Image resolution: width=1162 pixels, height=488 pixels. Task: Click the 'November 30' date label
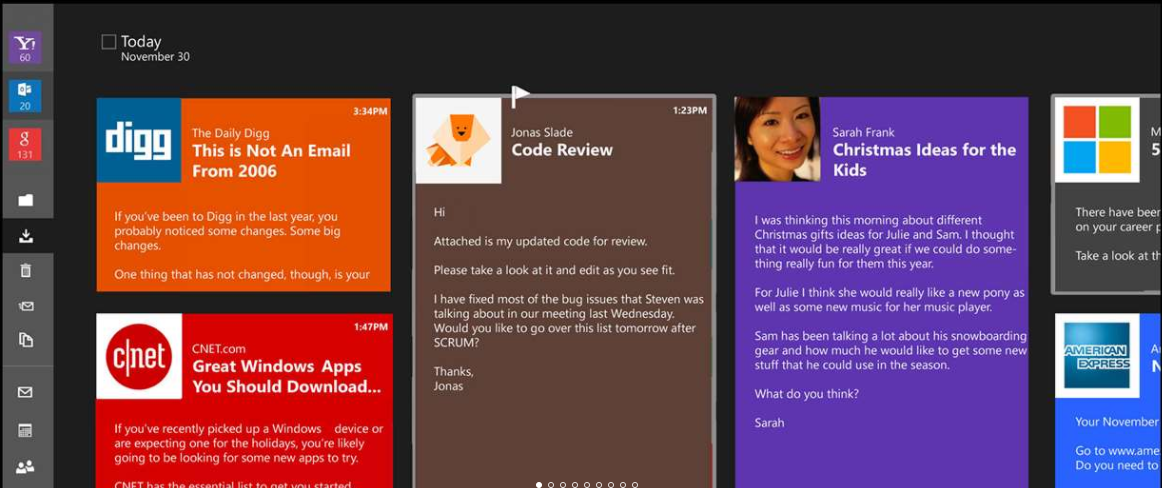155,57
